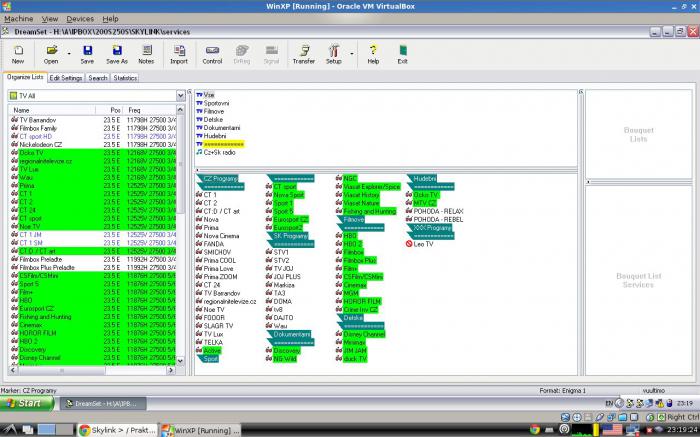Click the service list up scroll arrow
700x437 pixels.
click(x=180, y=109)
